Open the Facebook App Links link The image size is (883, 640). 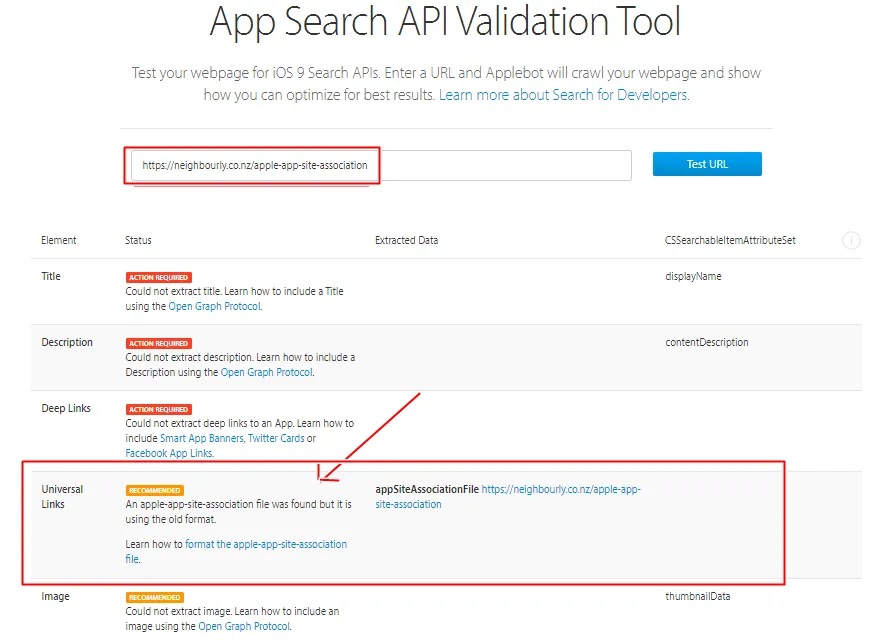169,454
